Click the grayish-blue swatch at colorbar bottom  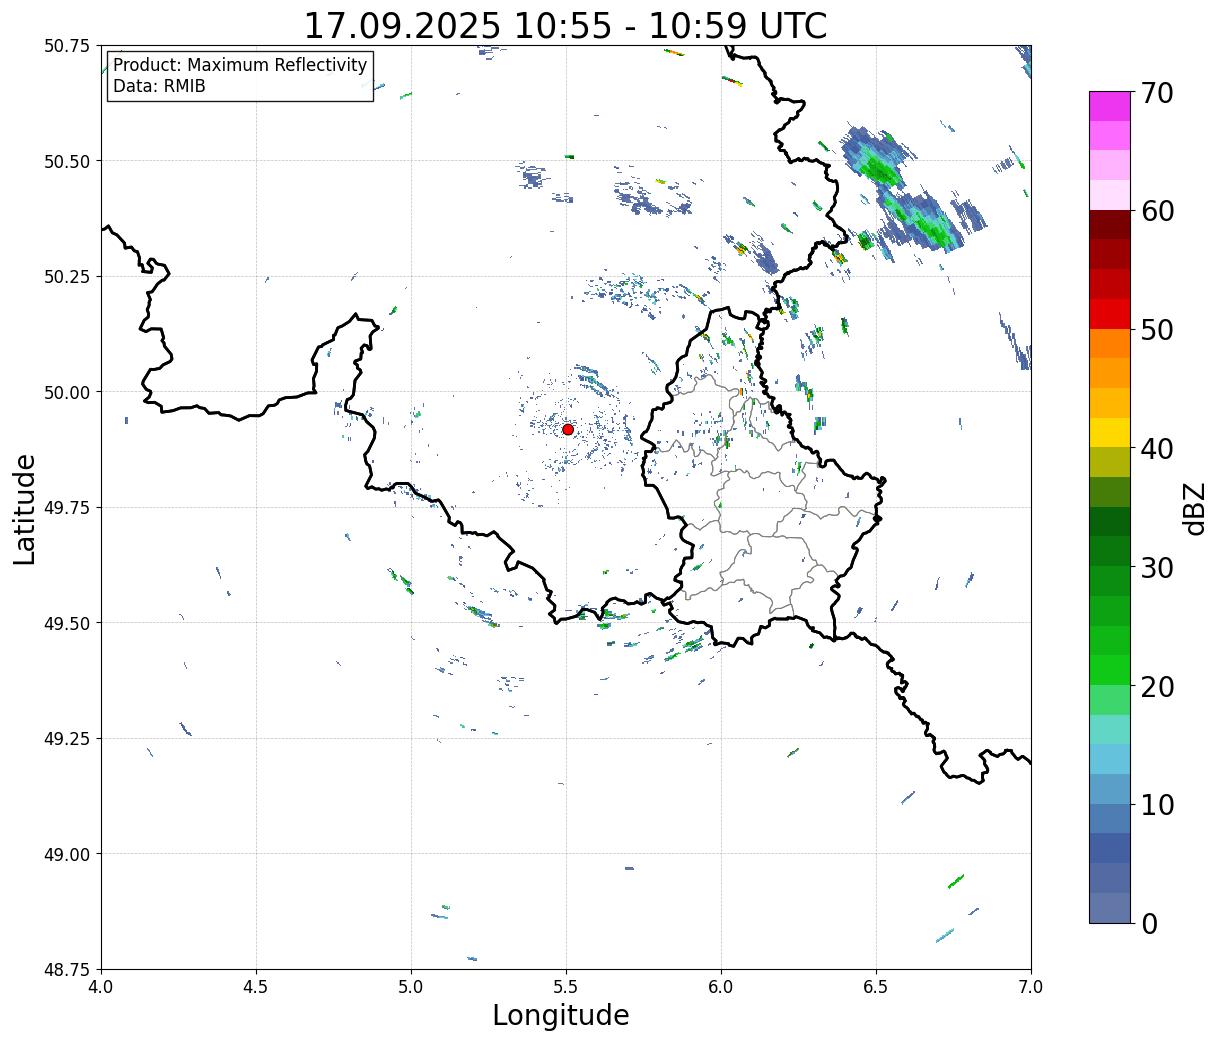(1110, 908)
